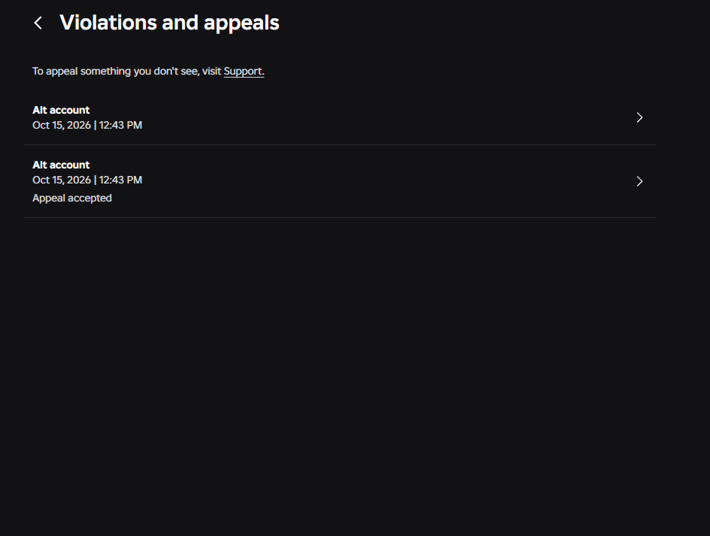Click the word appeals in the page title
Image resolution: width=710 pixels, height=536 pixels.
241,24
